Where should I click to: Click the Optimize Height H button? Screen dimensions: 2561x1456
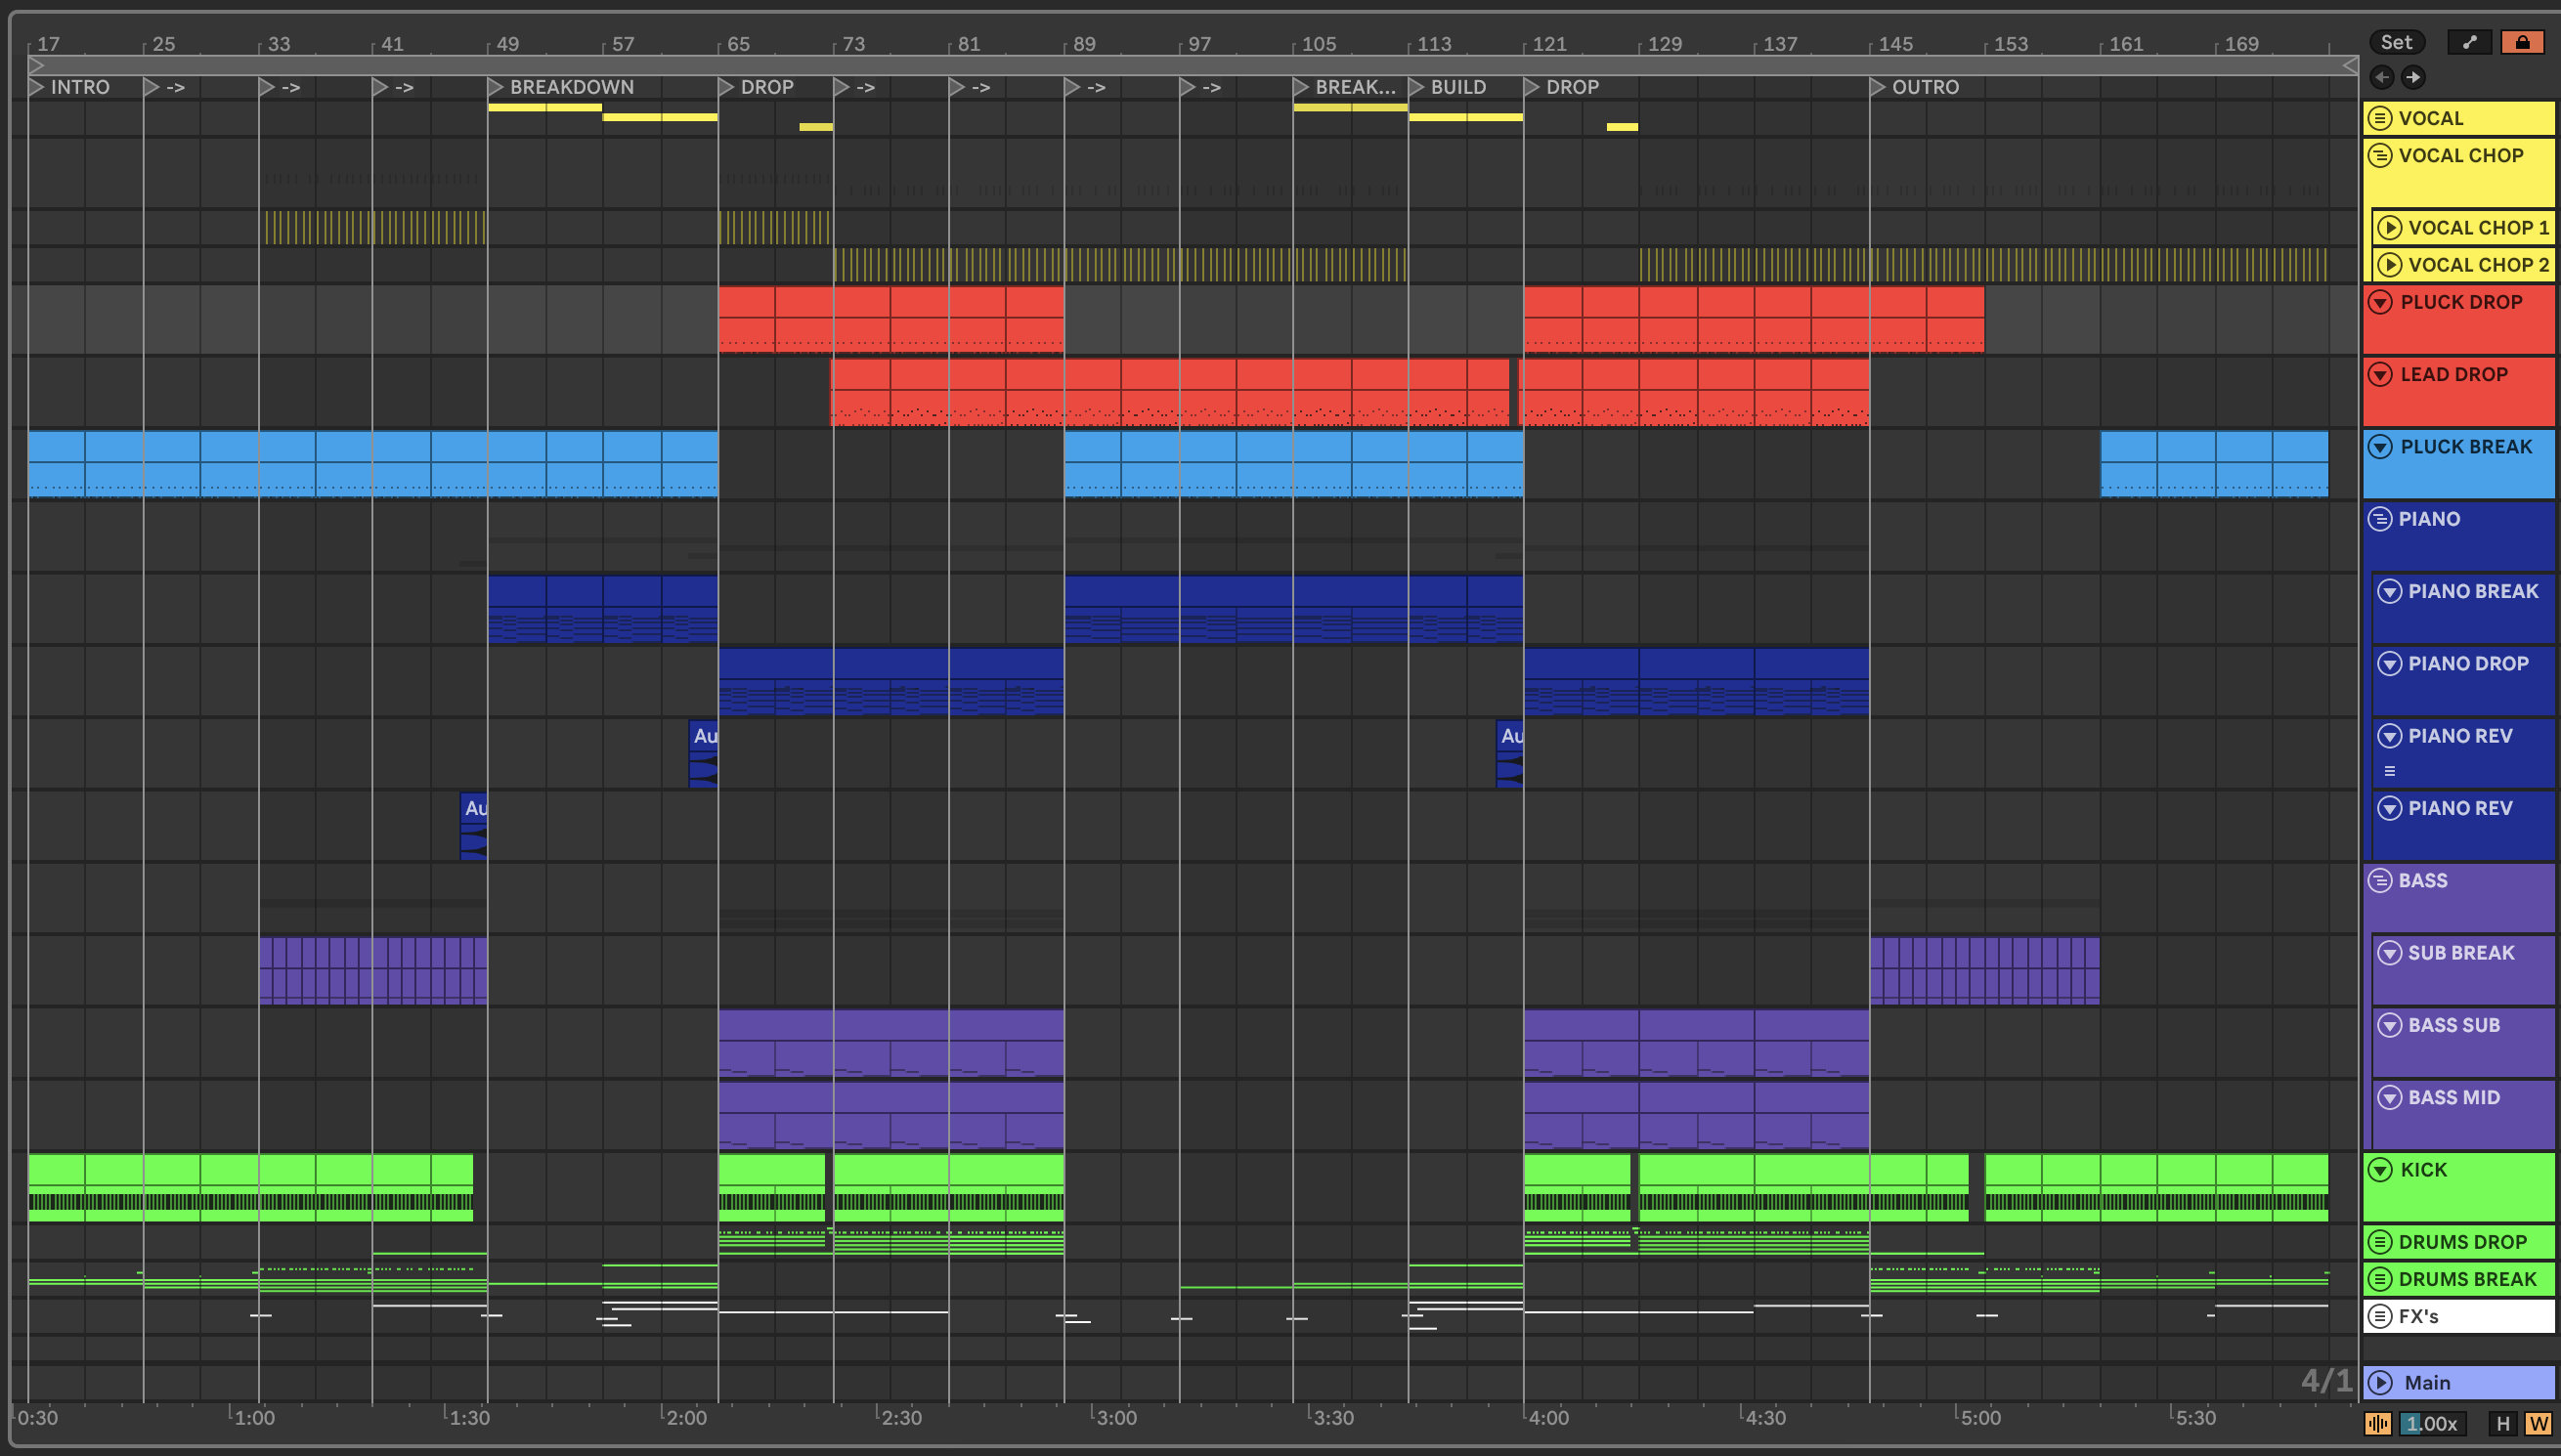[x=2503, y=1423]
